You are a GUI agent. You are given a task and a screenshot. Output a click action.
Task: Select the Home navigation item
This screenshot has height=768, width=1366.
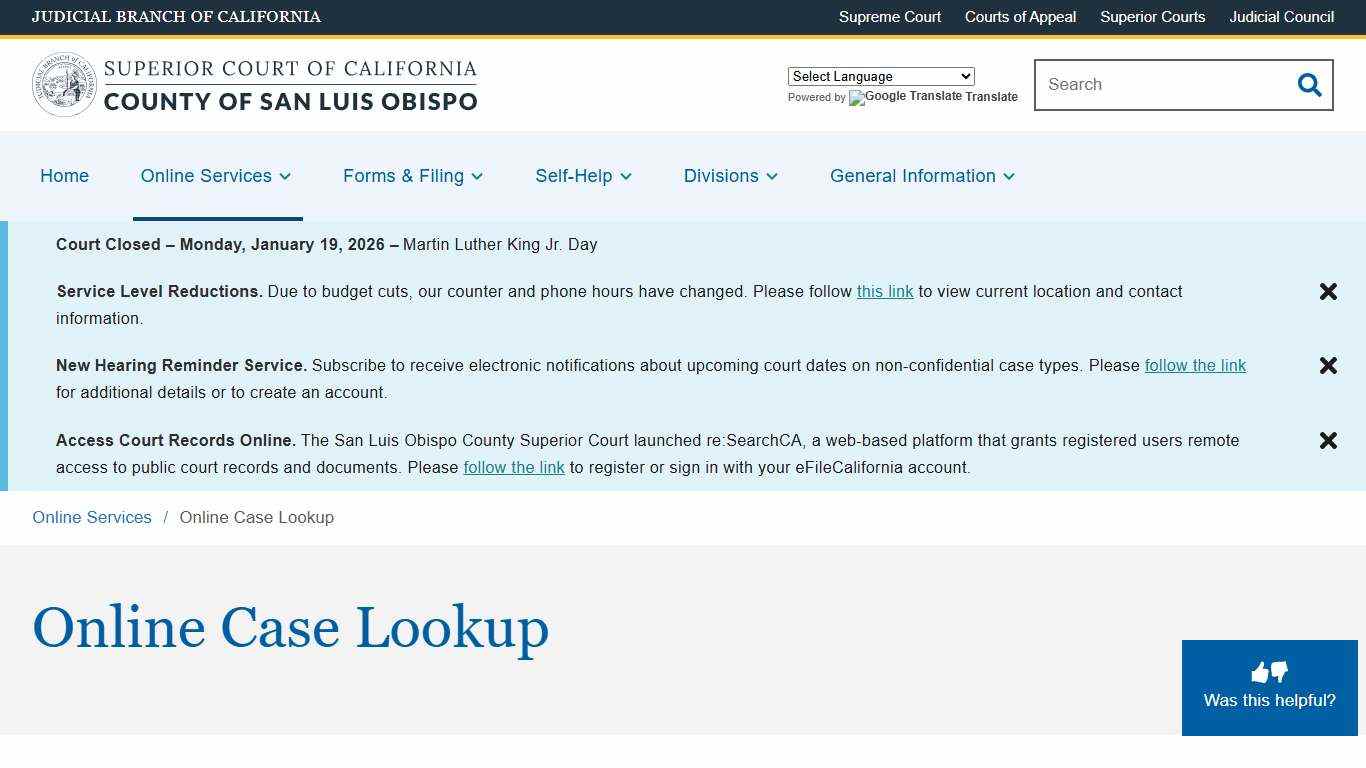point(64,176)
